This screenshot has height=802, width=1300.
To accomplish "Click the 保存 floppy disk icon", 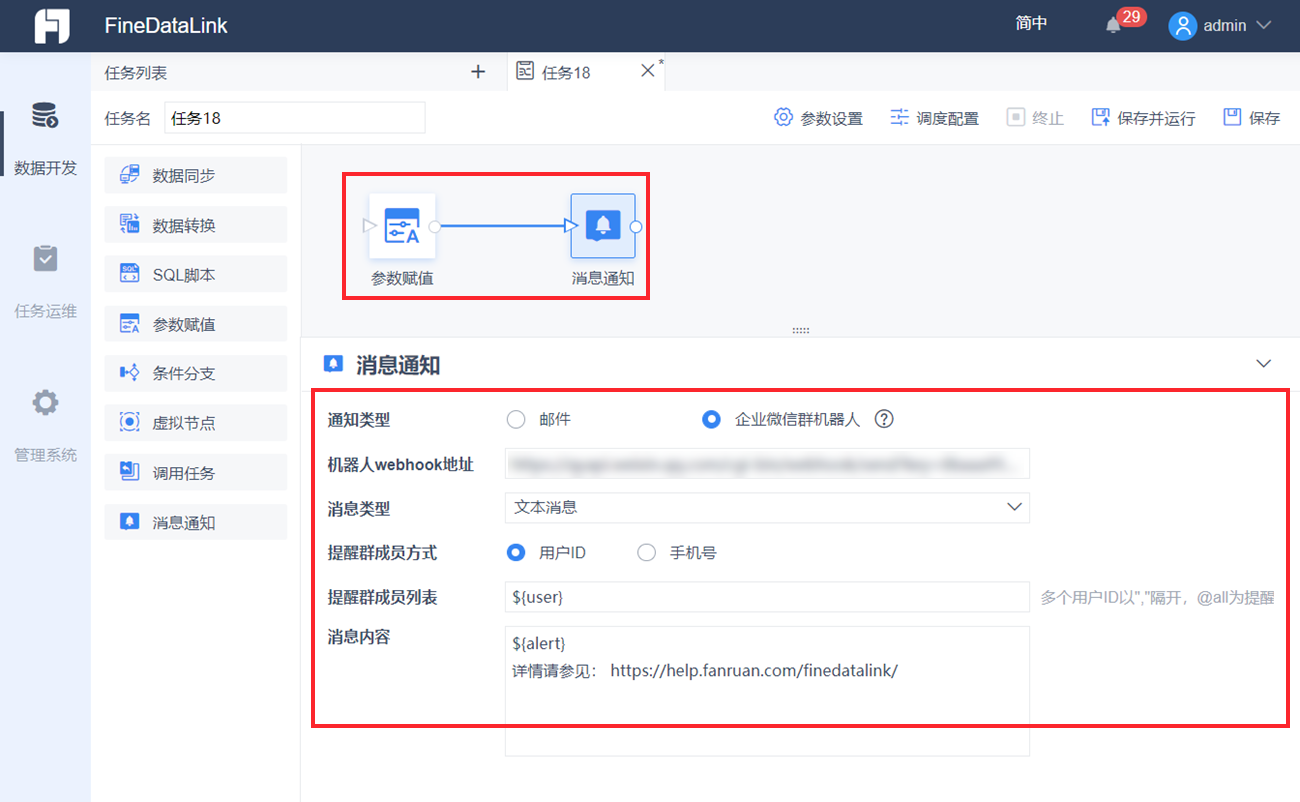I will (x=1232, y=117).
